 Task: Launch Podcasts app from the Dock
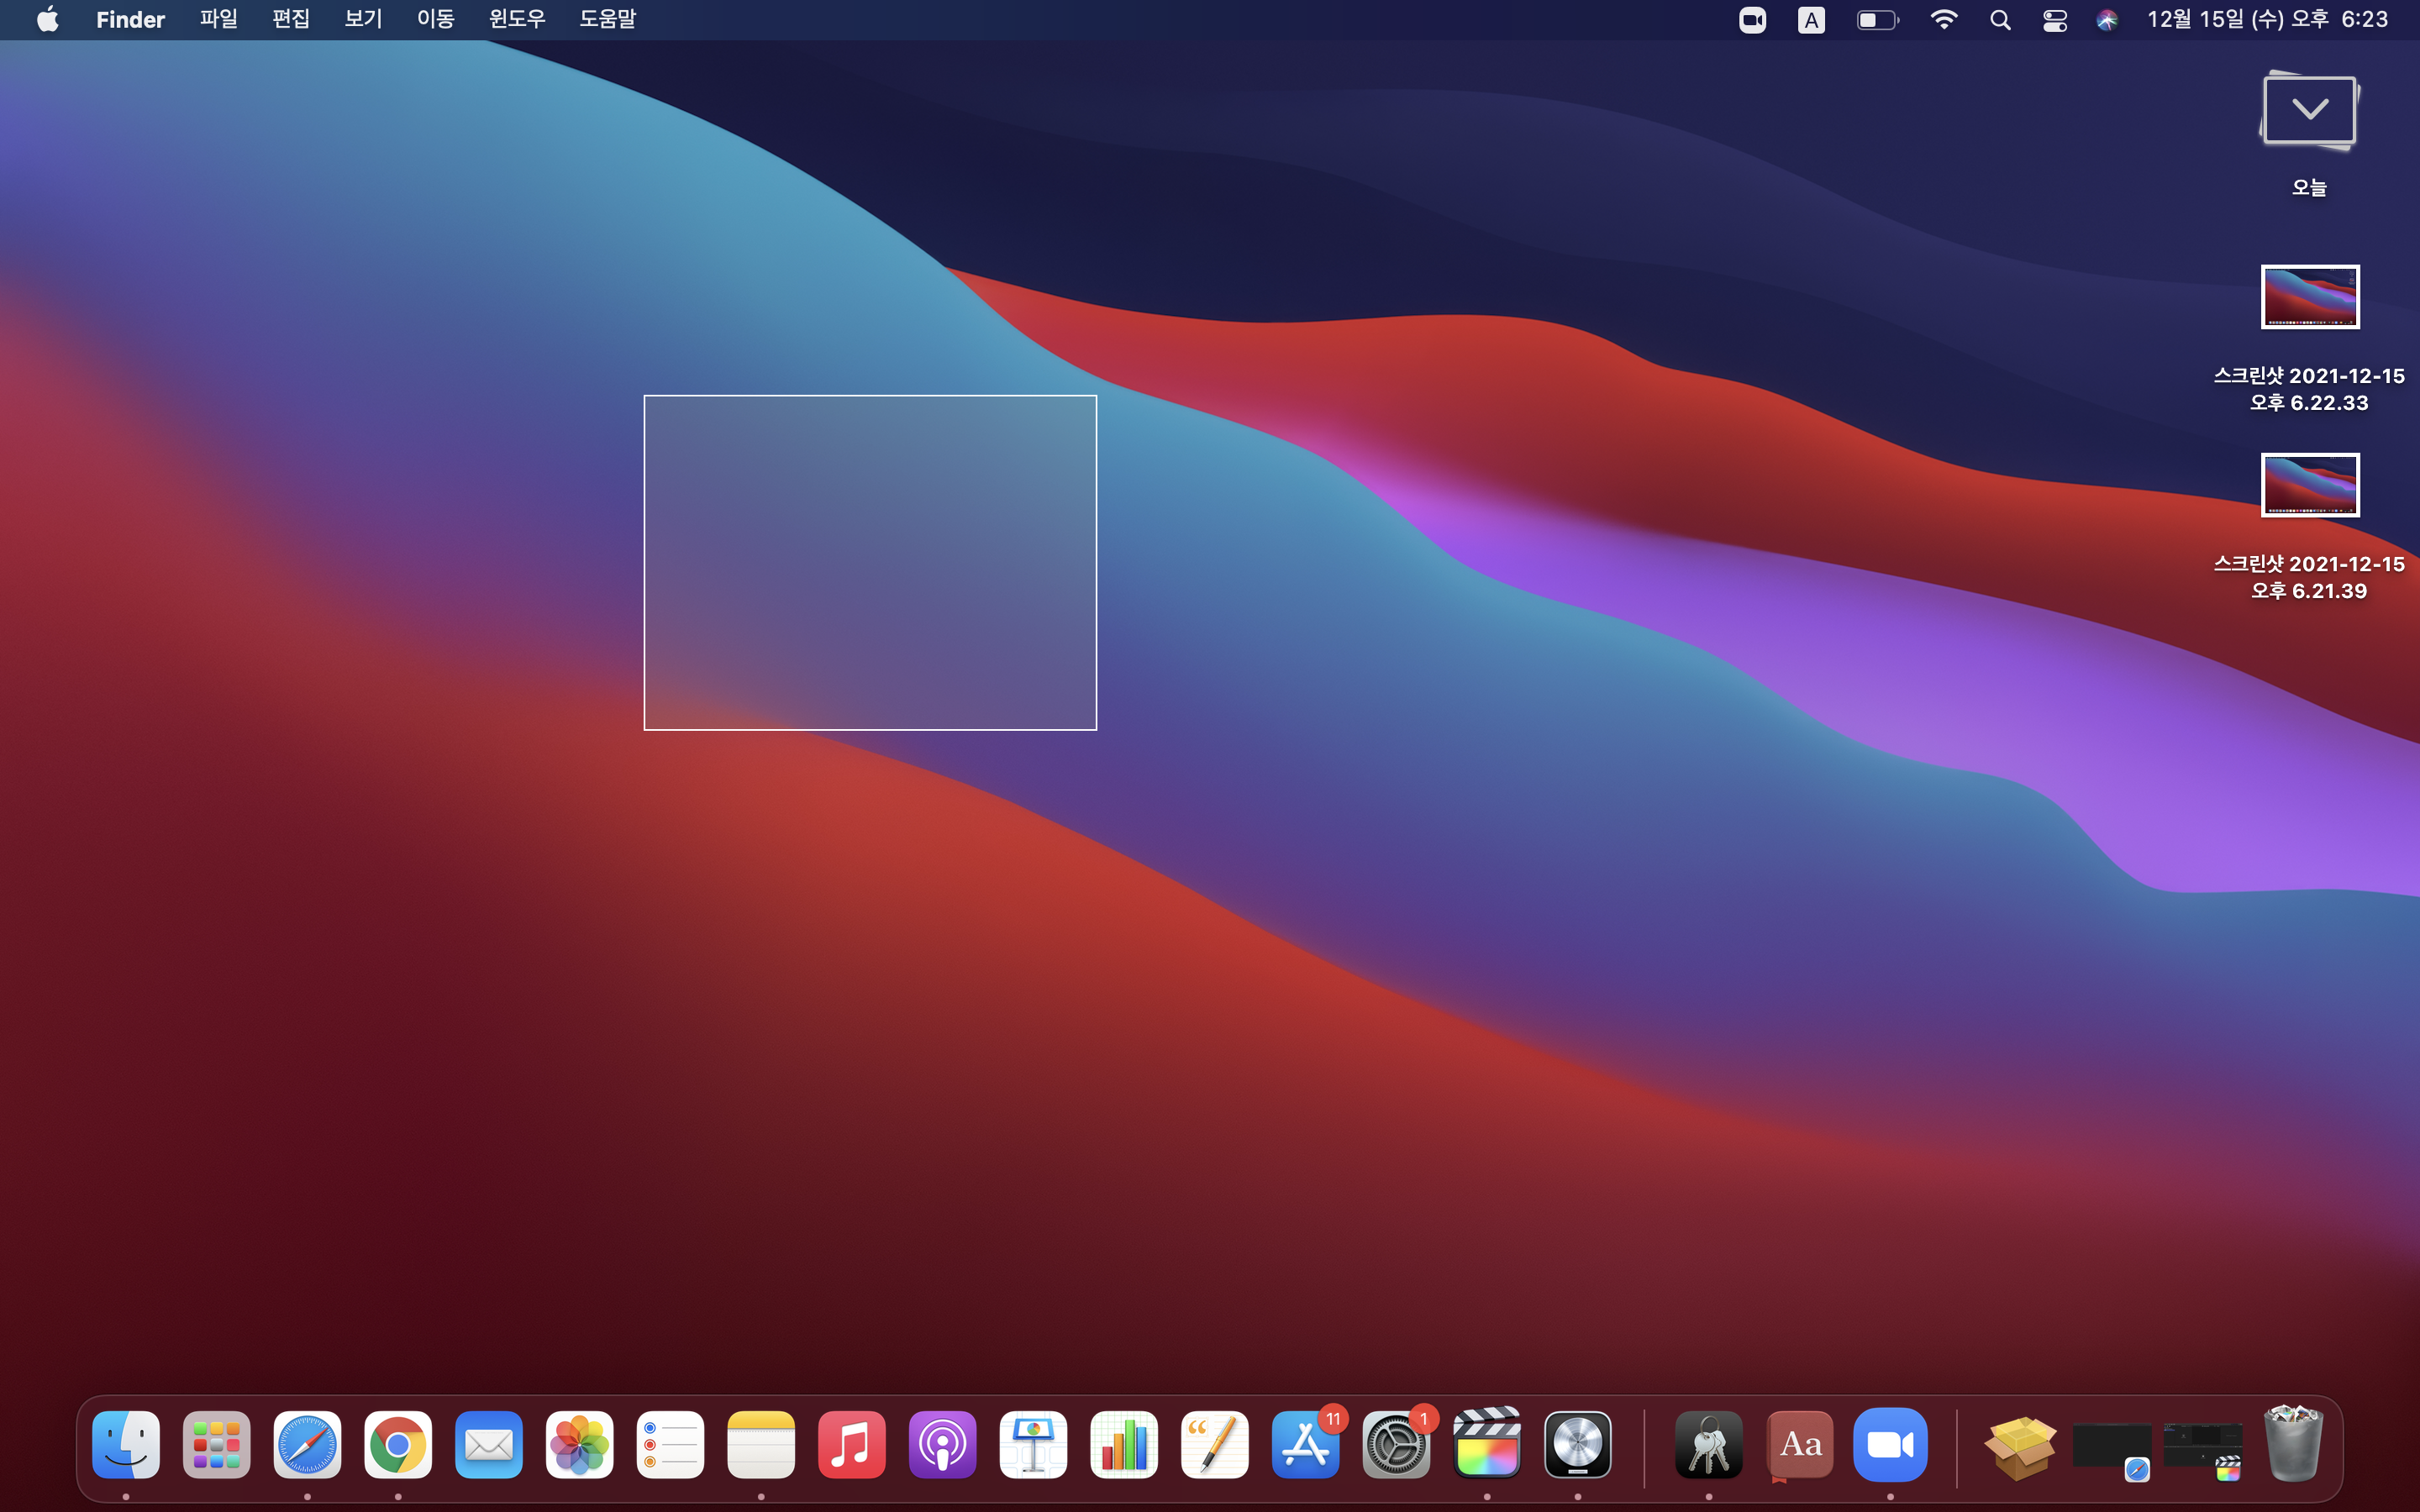click(x=942, y=1444)
